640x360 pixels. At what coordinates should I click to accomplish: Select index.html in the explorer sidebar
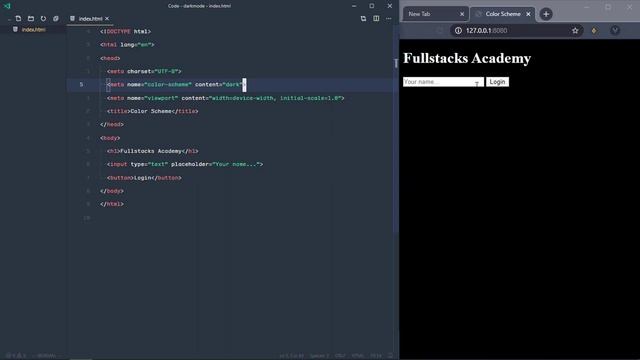(x=33, y=29)
